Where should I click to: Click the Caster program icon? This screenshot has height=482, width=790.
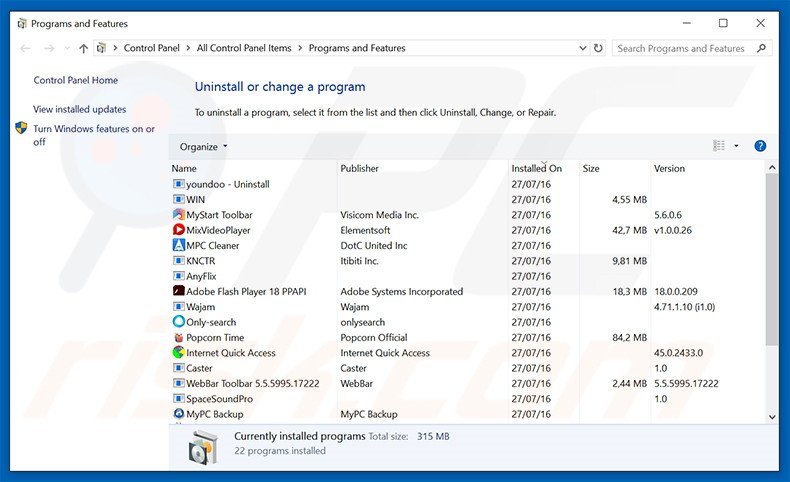[x=178, y=368]
